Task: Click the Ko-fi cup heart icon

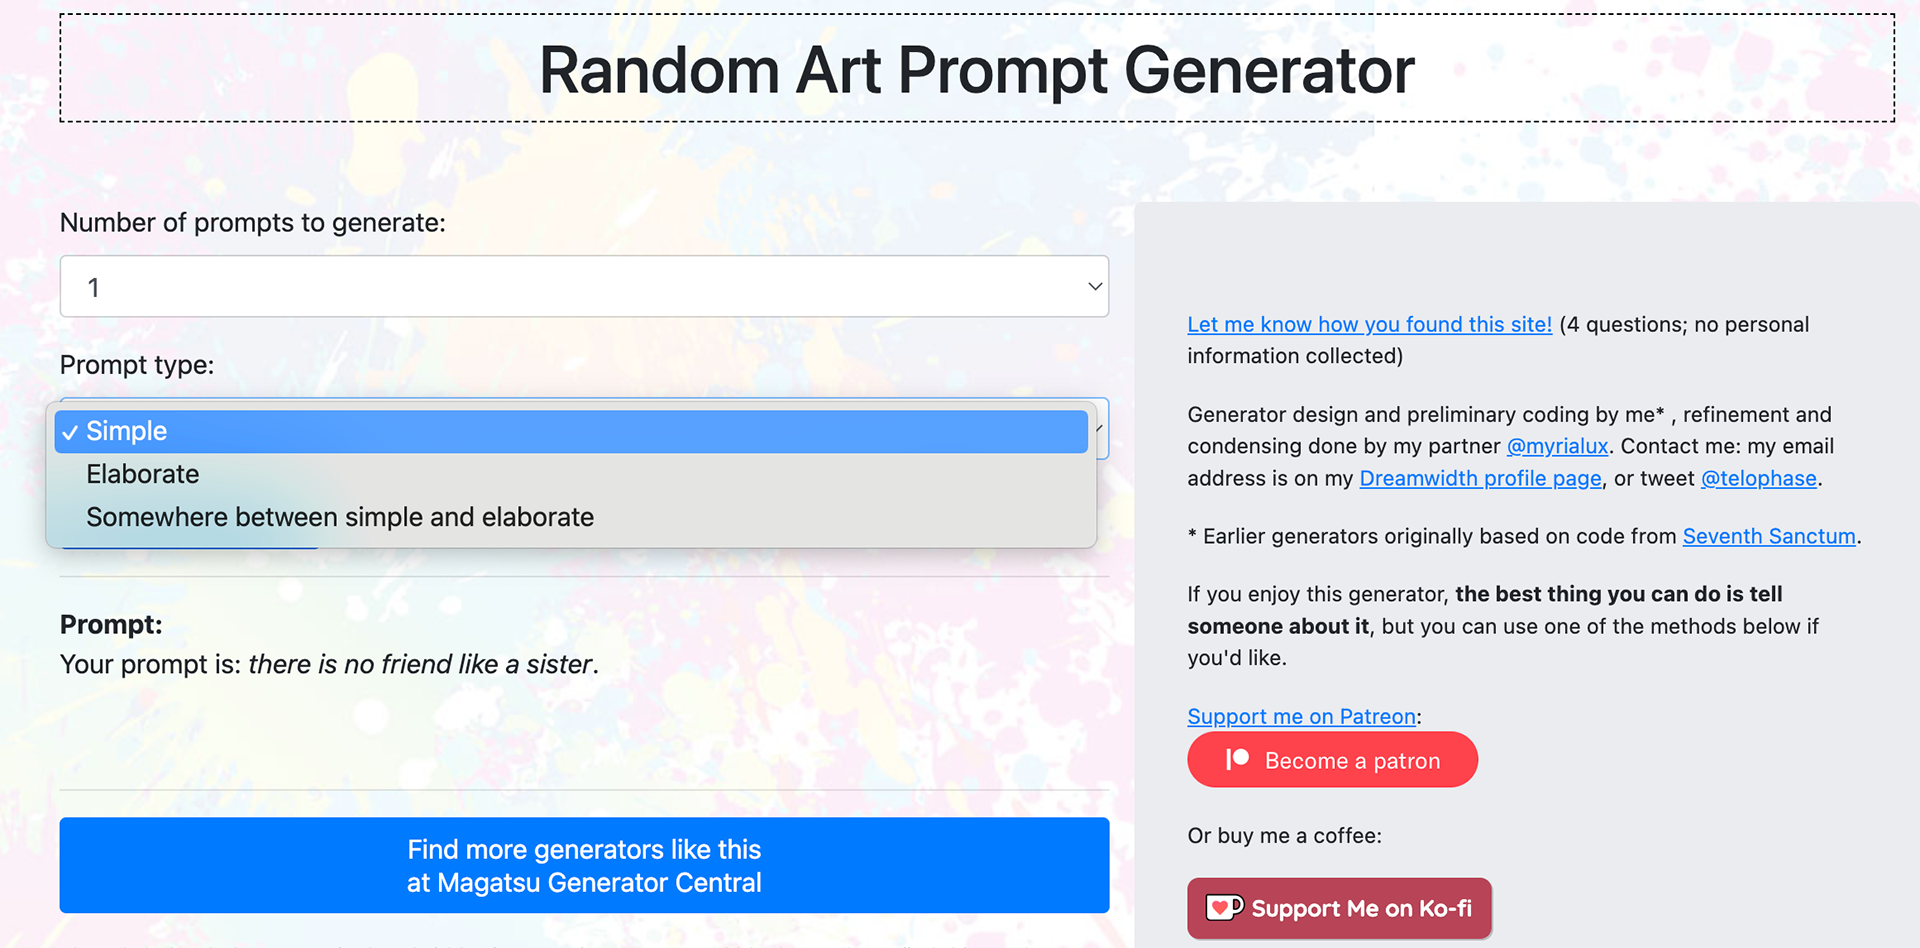Action: click(1224, 908)
